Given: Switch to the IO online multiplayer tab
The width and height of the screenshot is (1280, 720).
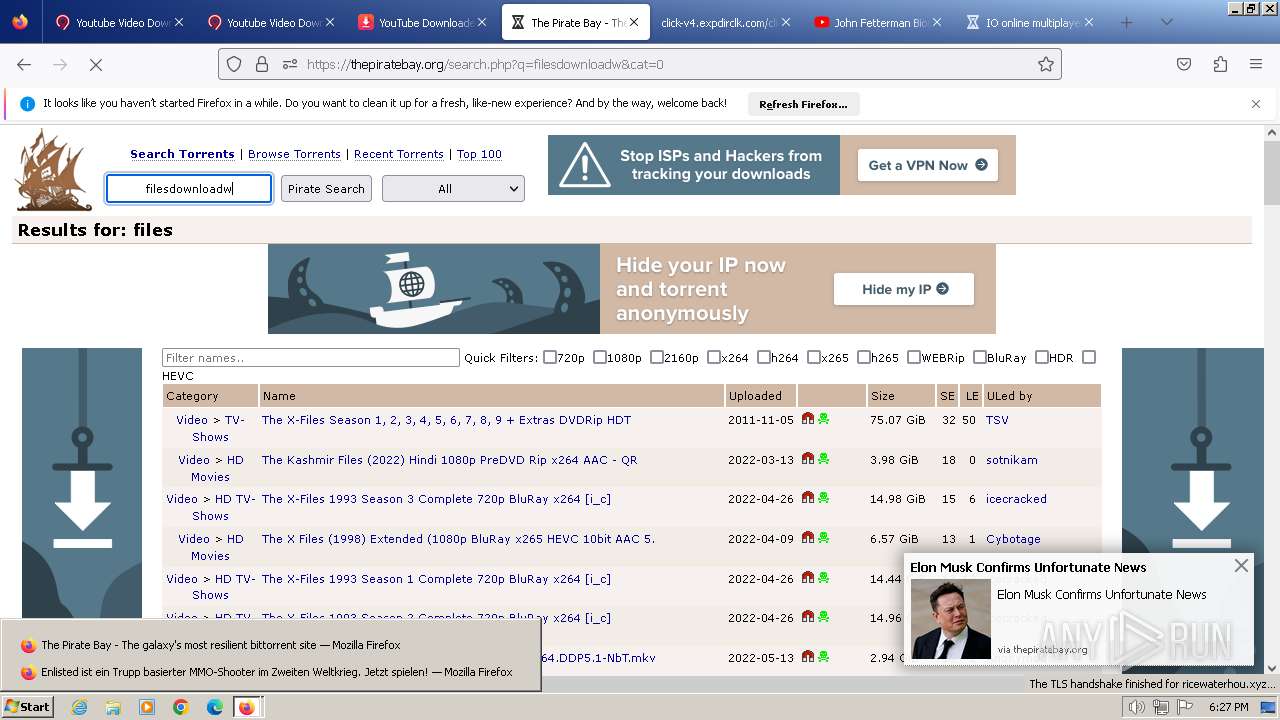Looking at the screenshot, I should pyautogui.click(x=1028, y=22).
